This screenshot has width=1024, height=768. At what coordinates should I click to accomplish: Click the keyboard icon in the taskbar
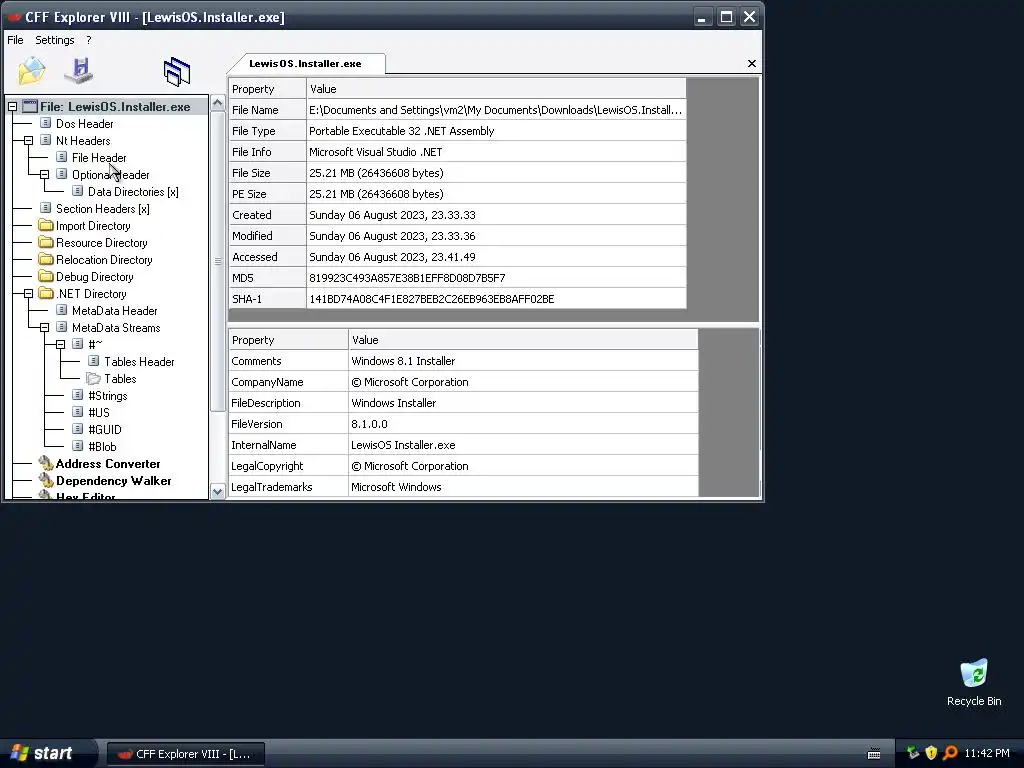pos(874,754)
